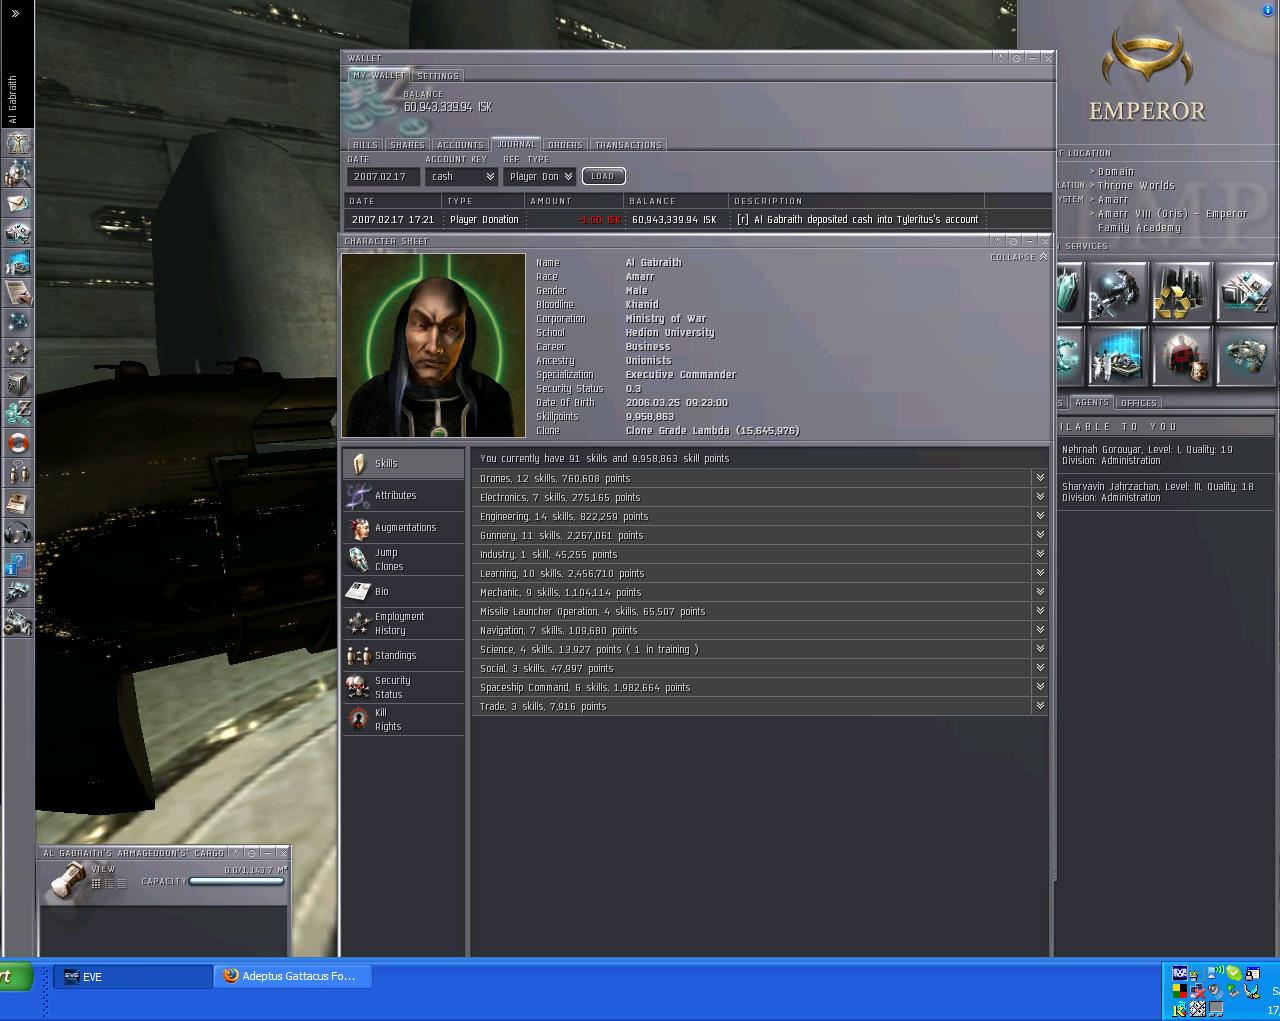
Task: Open the Items hangar icon at sidebar bottom
Action: (18, 623)
